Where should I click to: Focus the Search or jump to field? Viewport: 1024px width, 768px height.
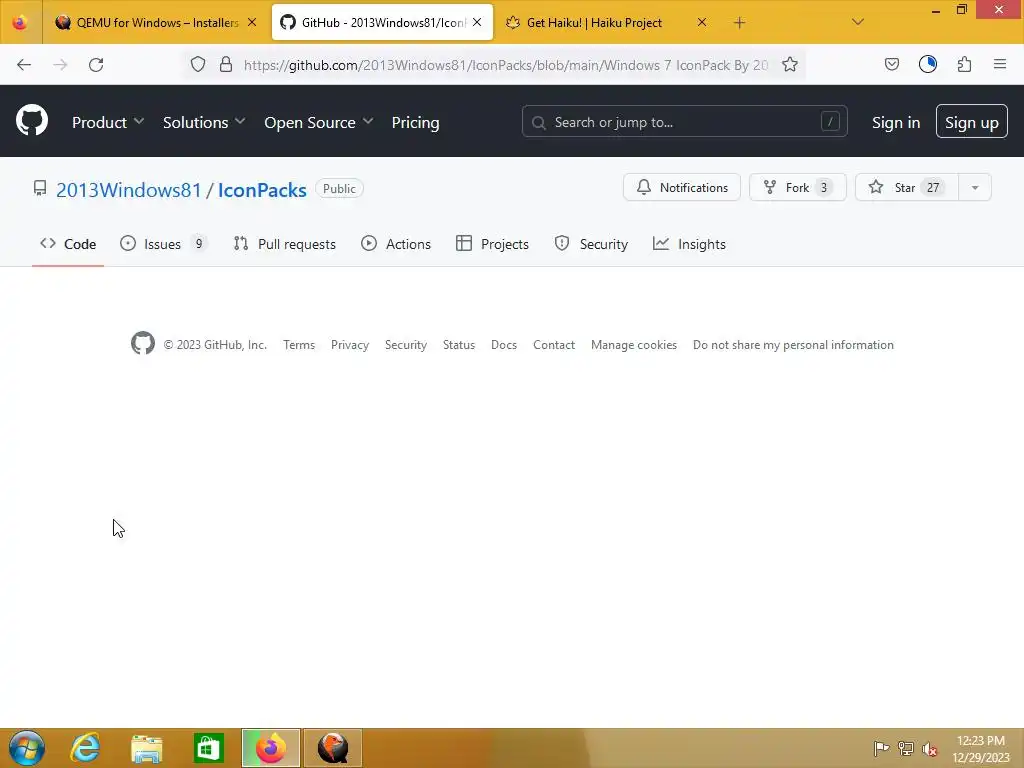[684, 121]
